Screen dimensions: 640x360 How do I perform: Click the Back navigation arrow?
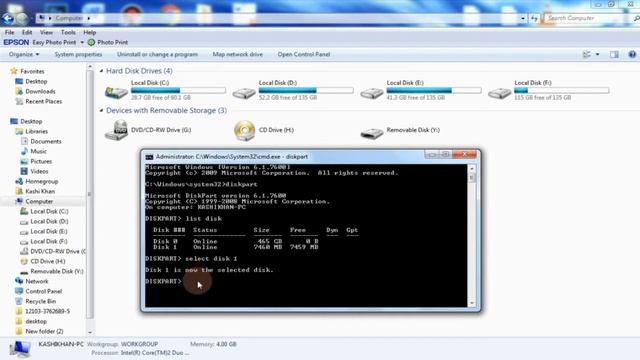pos(8,18)
